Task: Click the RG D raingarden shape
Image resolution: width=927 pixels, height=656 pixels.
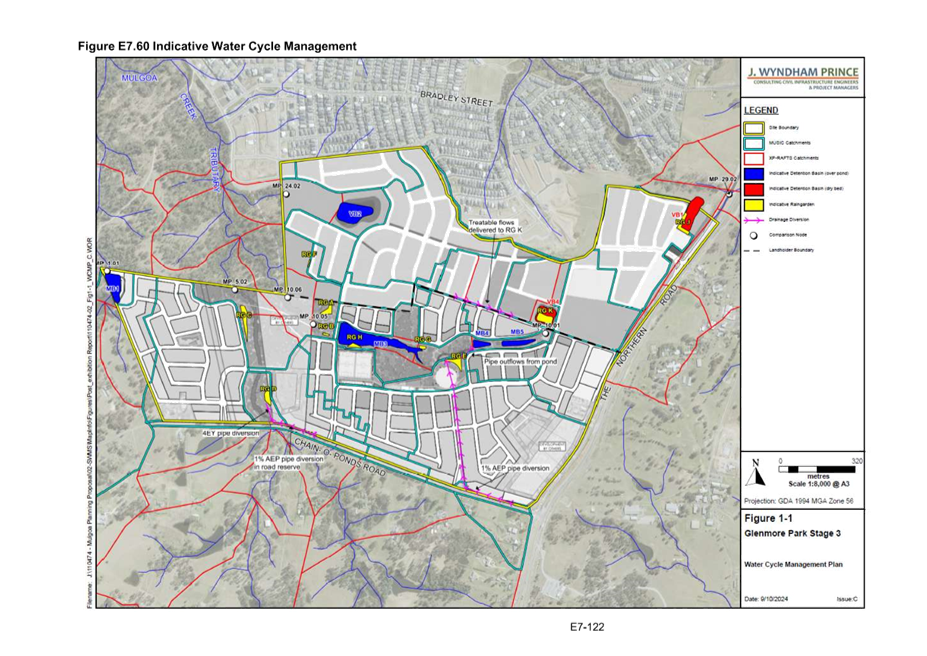Action: pyautogui.click(x=269, y=396)
